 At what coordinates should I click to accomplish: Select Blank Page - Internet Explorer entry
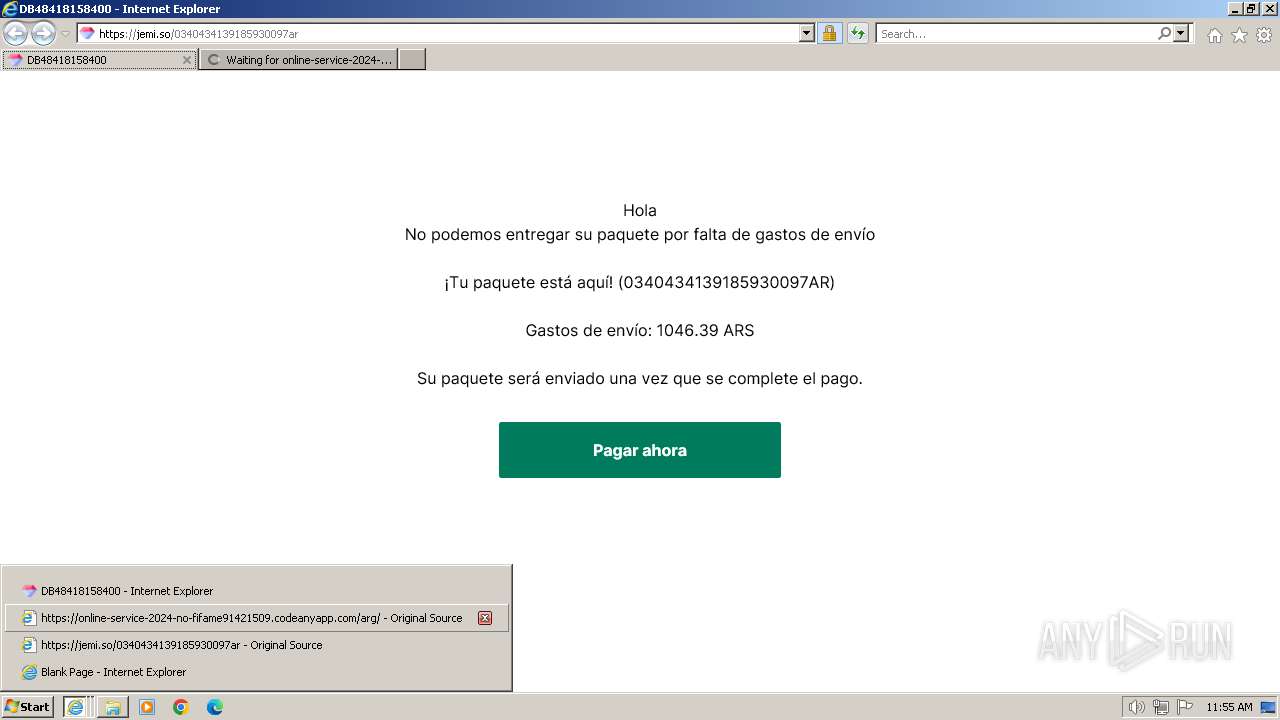point(257,672)
